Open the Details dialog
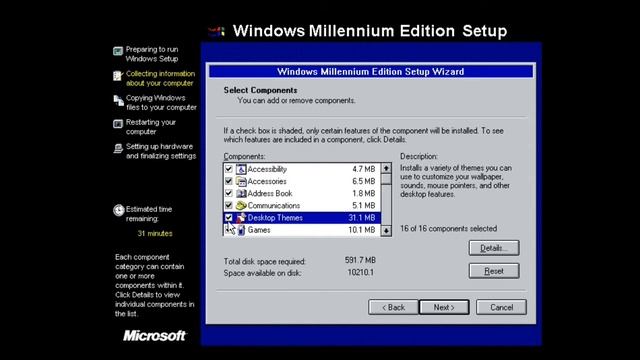 pyautogui.click(x=494, y=248)
